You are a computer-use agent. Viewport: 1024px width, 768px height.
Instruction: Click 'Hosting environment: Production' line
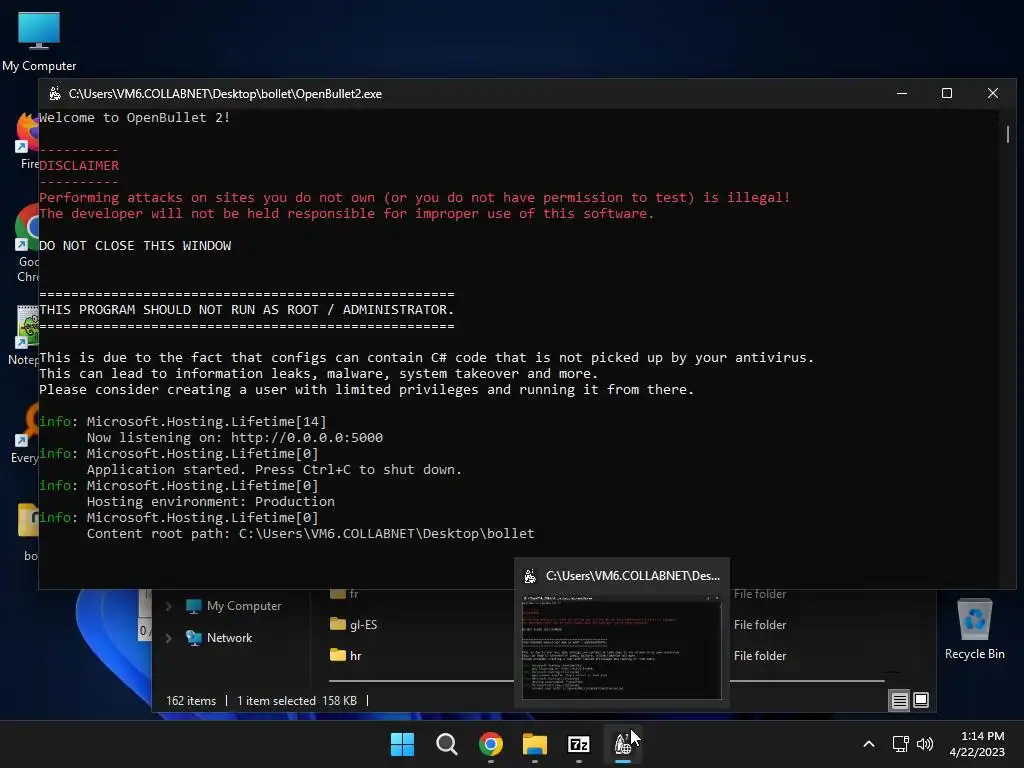(210, 502)
